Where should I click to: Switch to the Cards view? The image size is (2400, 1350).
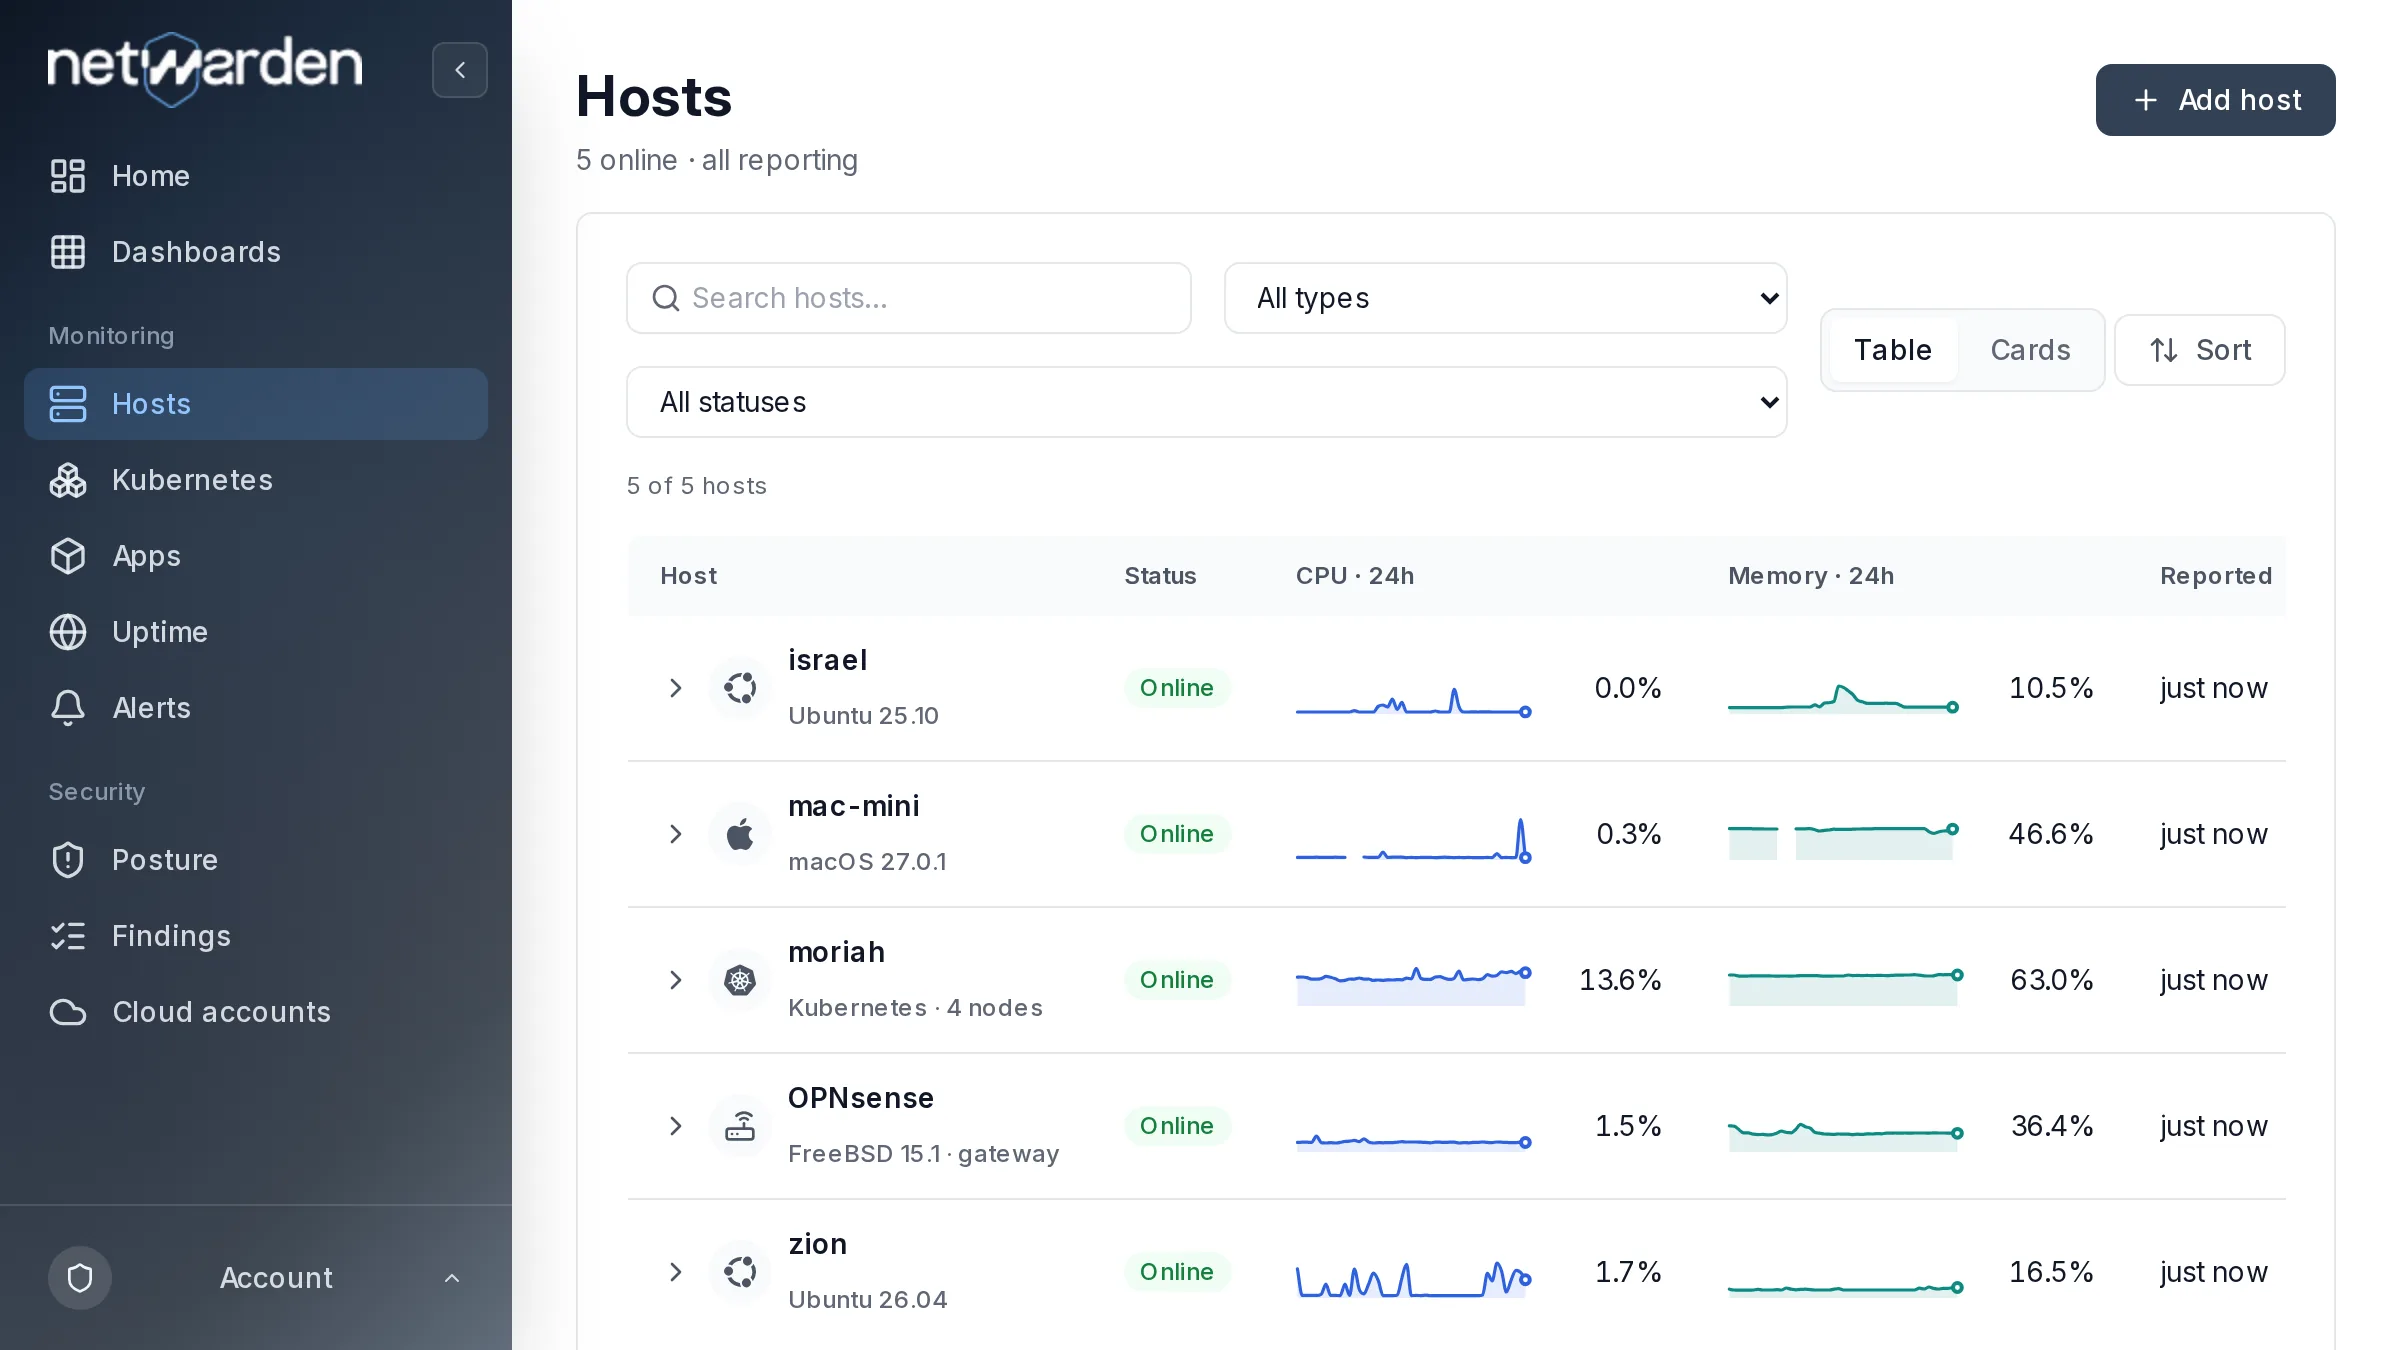pos(2030,350)
